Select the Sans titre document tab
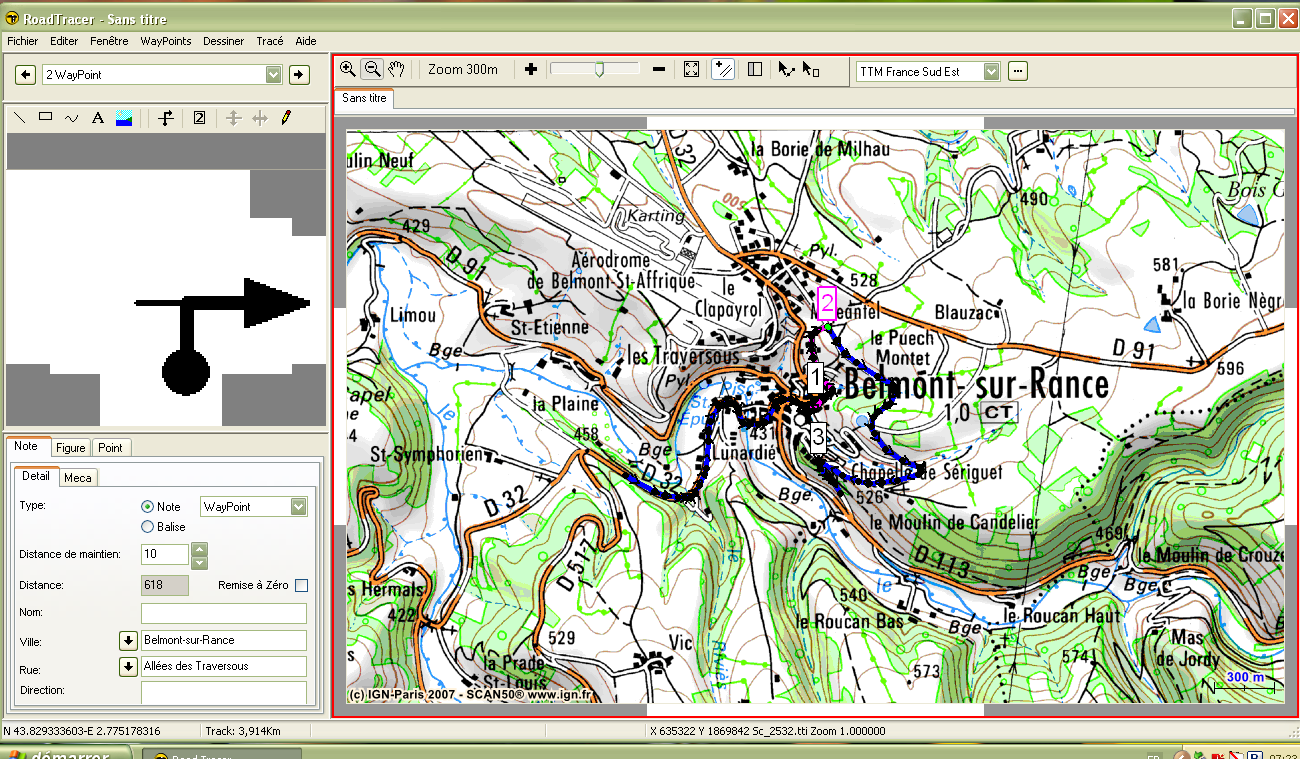 [364, 98]
